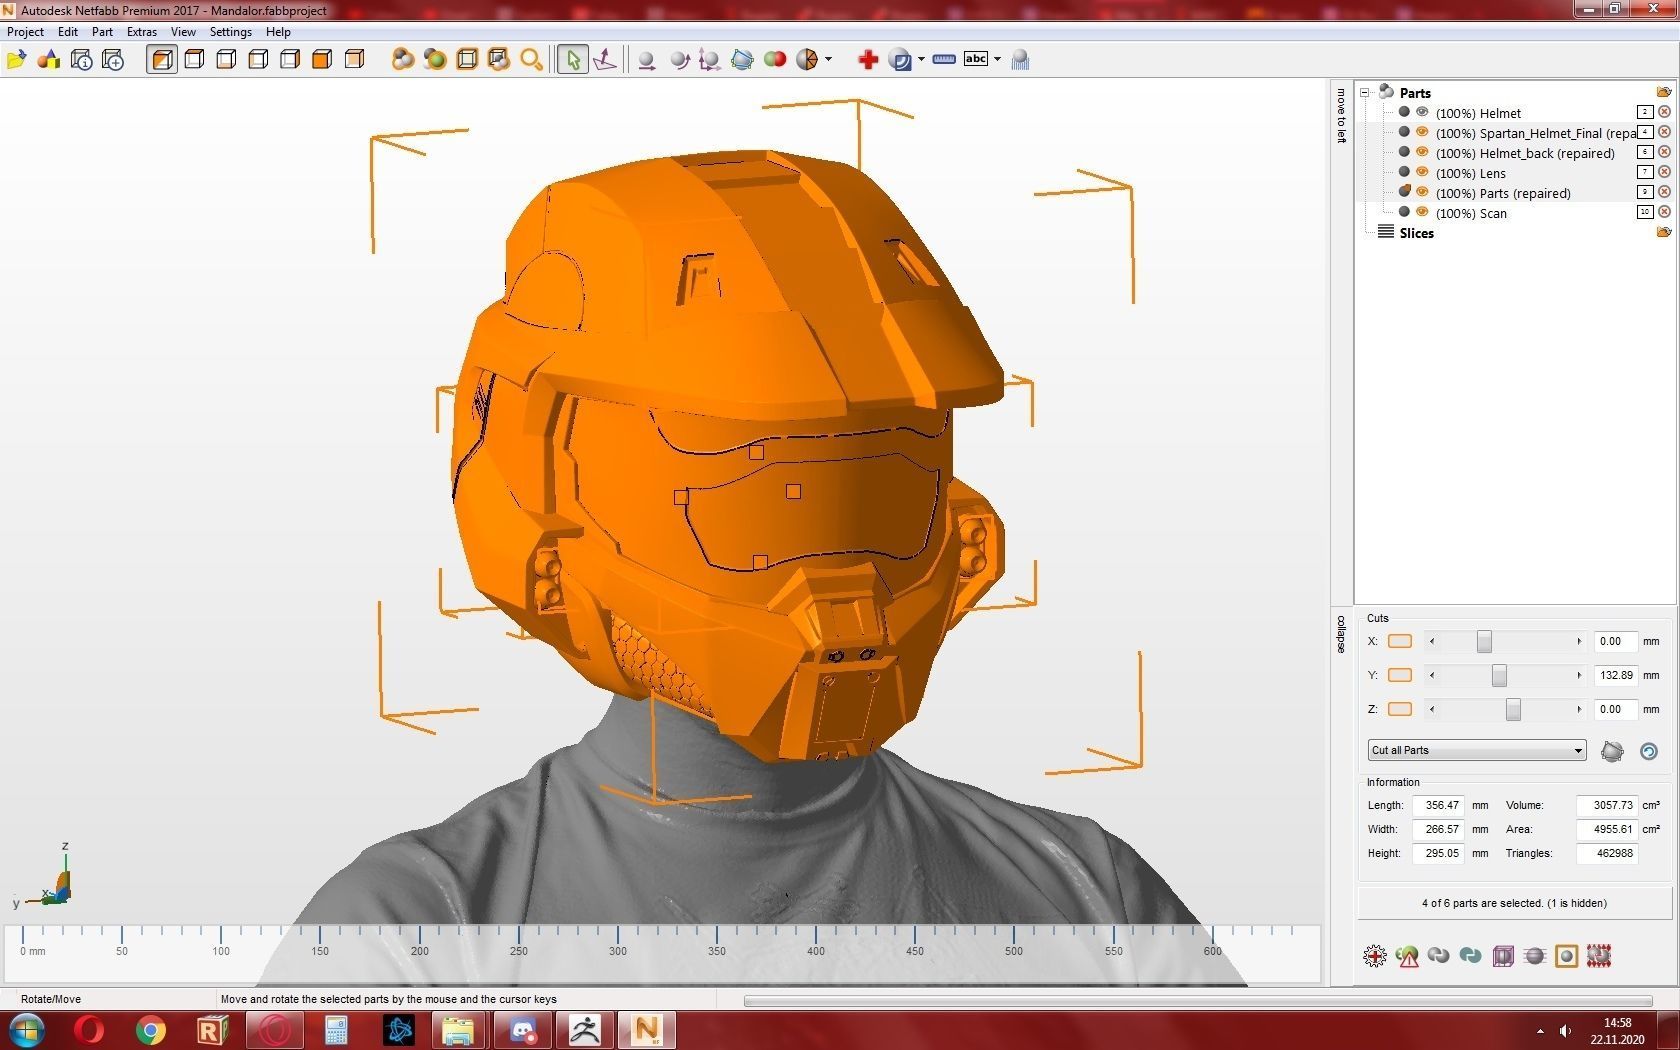Click the sliced sphere icon at panel bottom
The image size is (1680, 1050).
[x=1535, y=956]
